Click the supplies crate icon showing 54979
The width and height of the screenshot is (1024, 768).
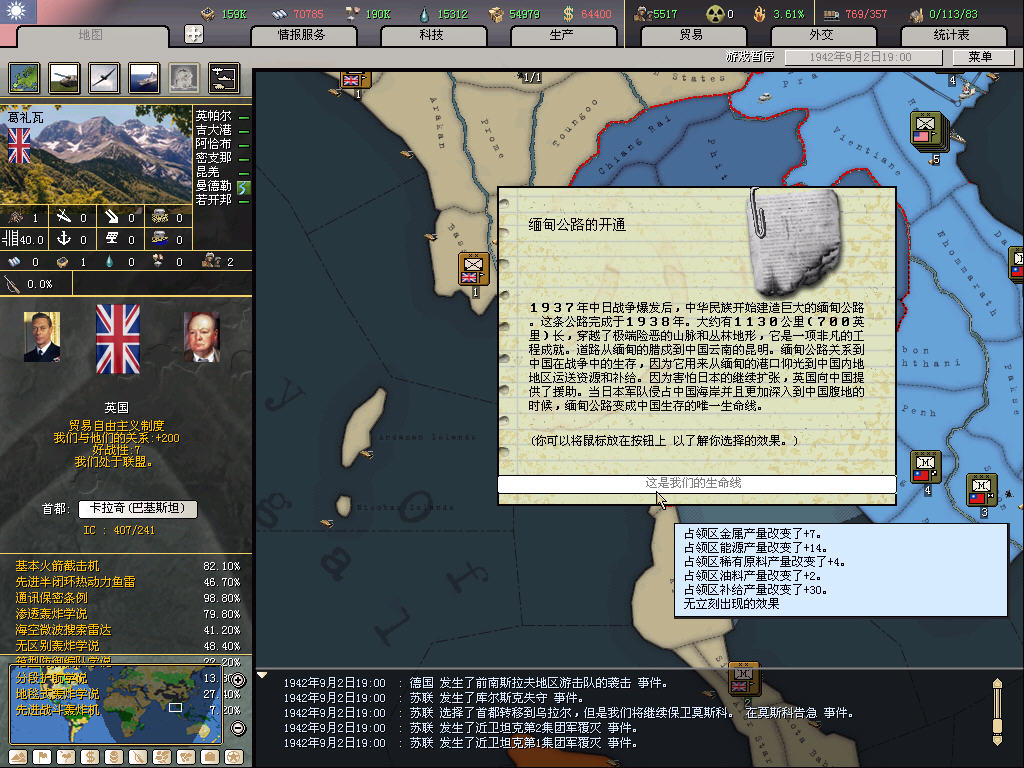click(496, 14)
